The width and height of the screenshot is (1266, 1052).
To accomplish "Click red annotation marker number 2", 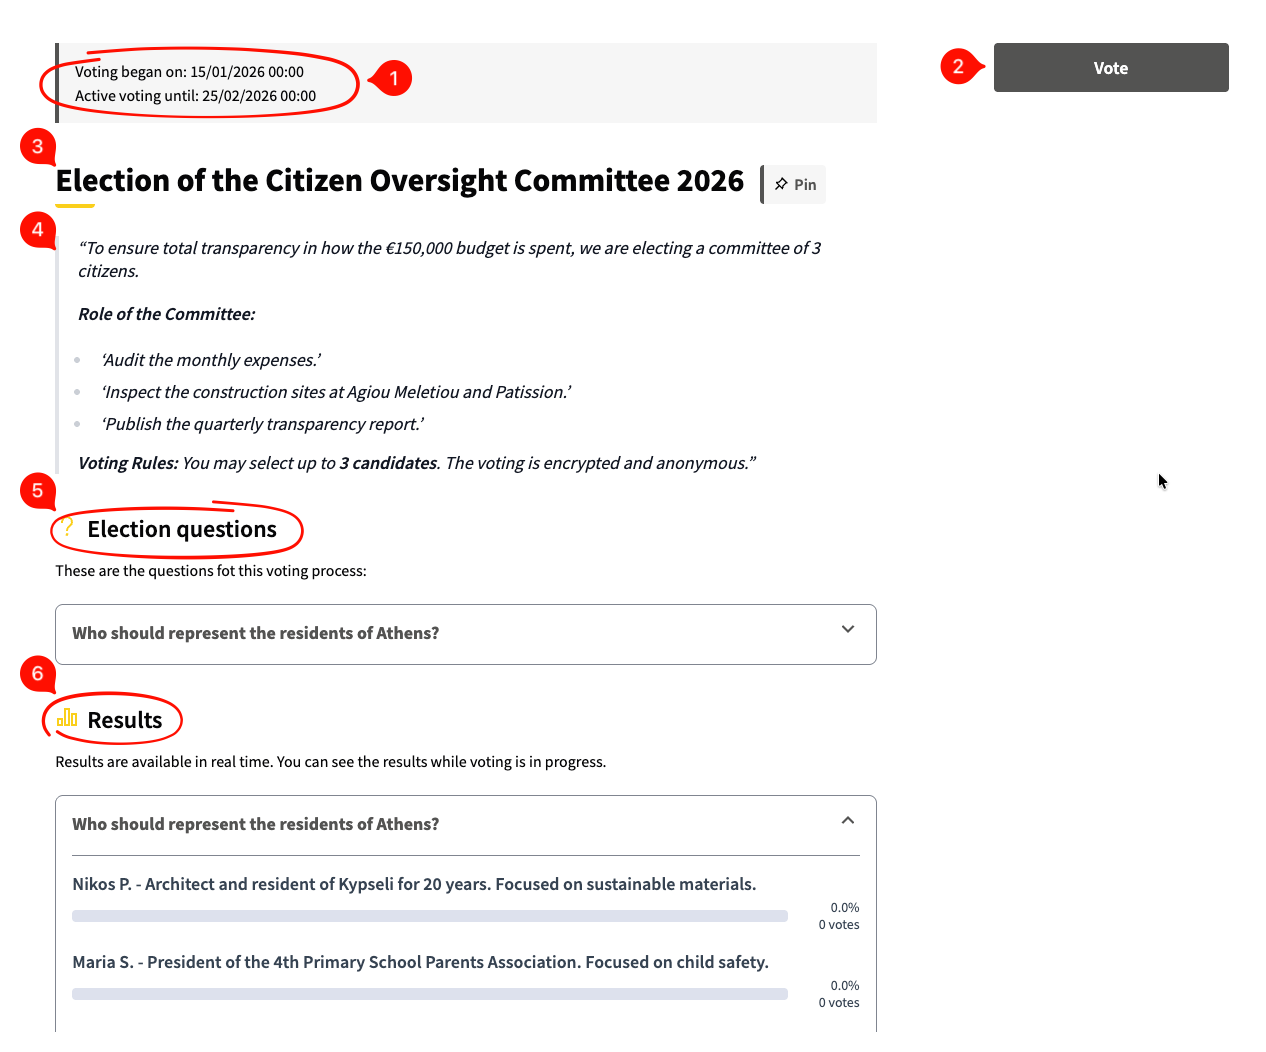I will point(958,67).
